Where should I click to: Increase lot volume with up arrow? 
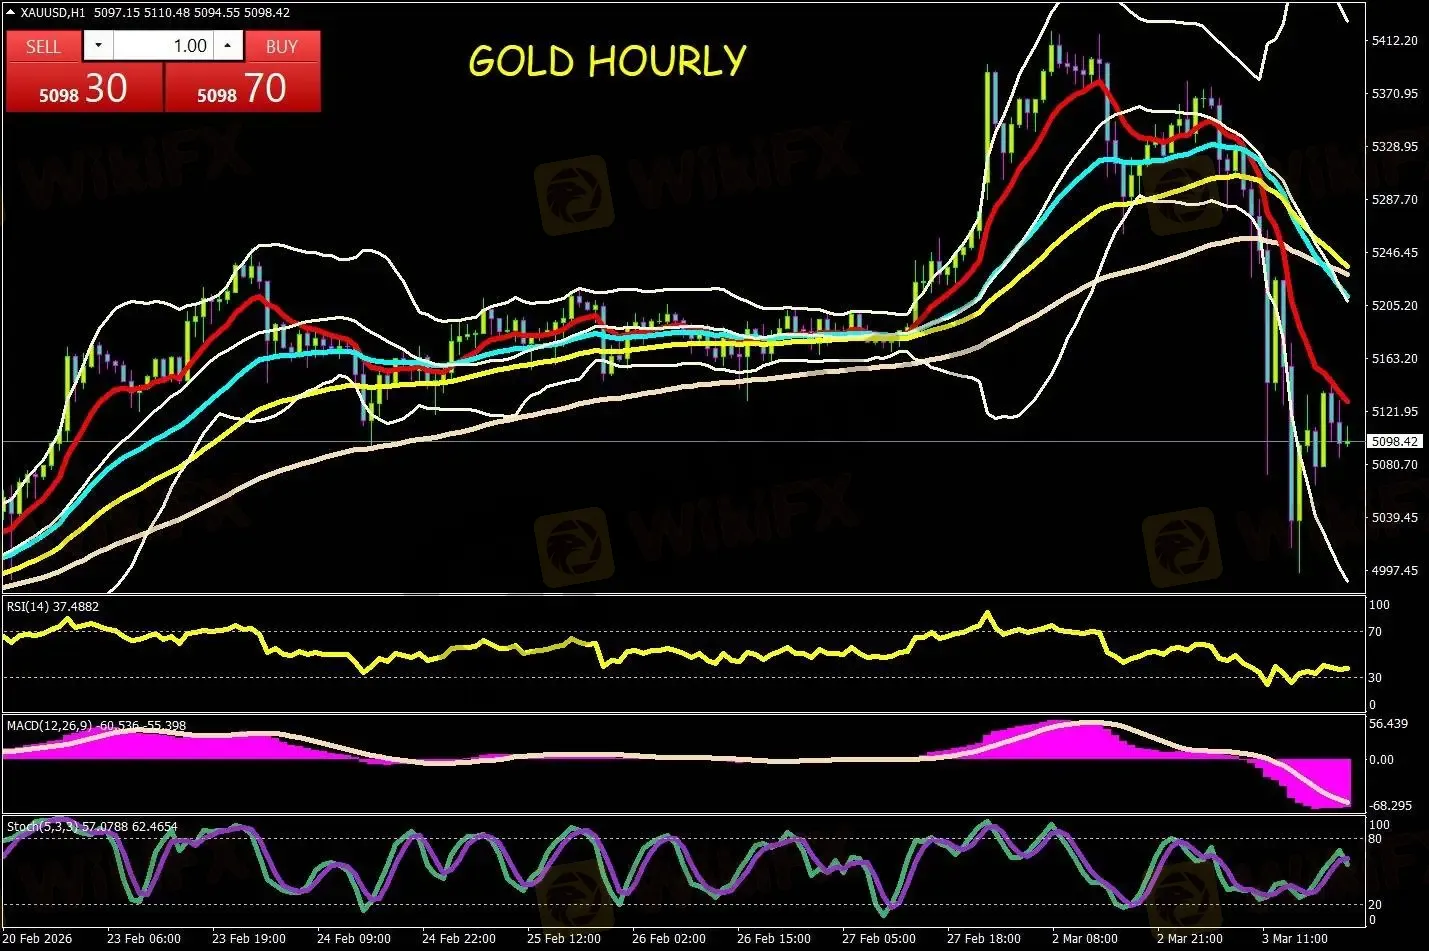(228, 46)
